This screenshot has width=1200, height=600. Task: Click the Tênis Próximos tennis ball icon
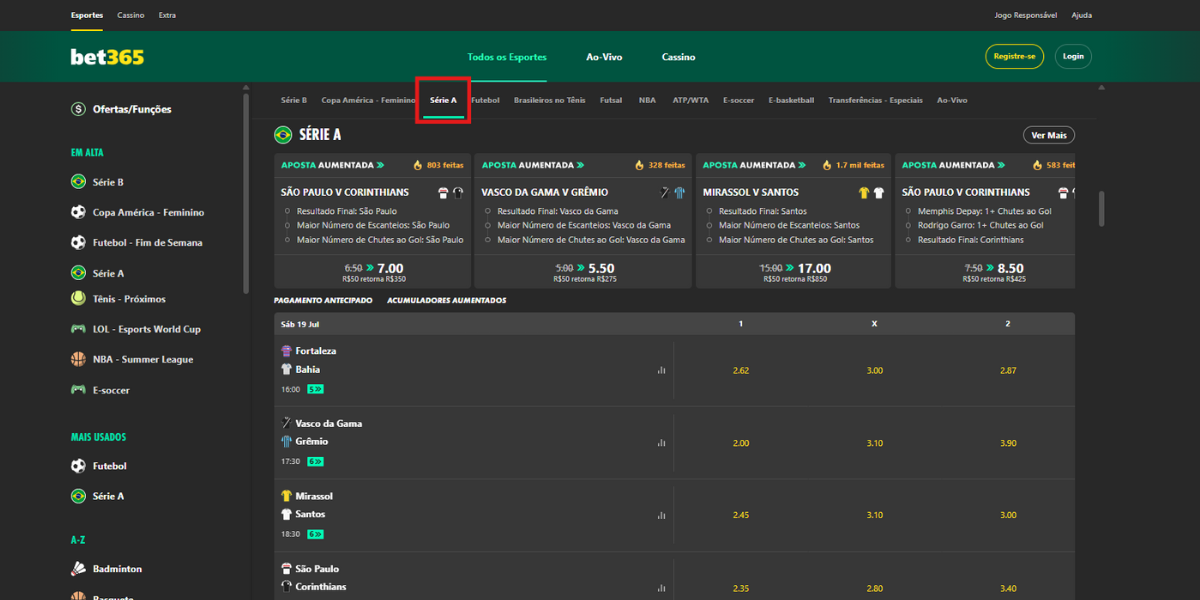click(78, 299)
